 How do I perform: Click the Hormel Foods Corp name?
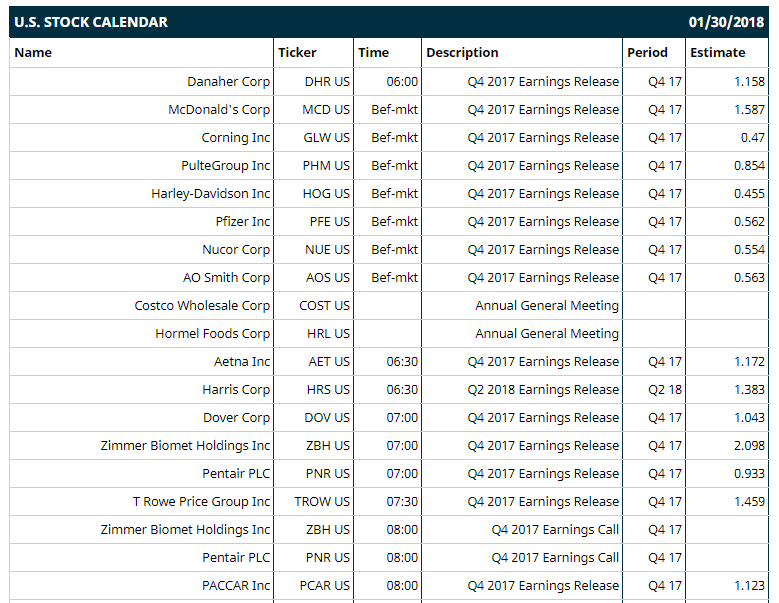[213, 334]
